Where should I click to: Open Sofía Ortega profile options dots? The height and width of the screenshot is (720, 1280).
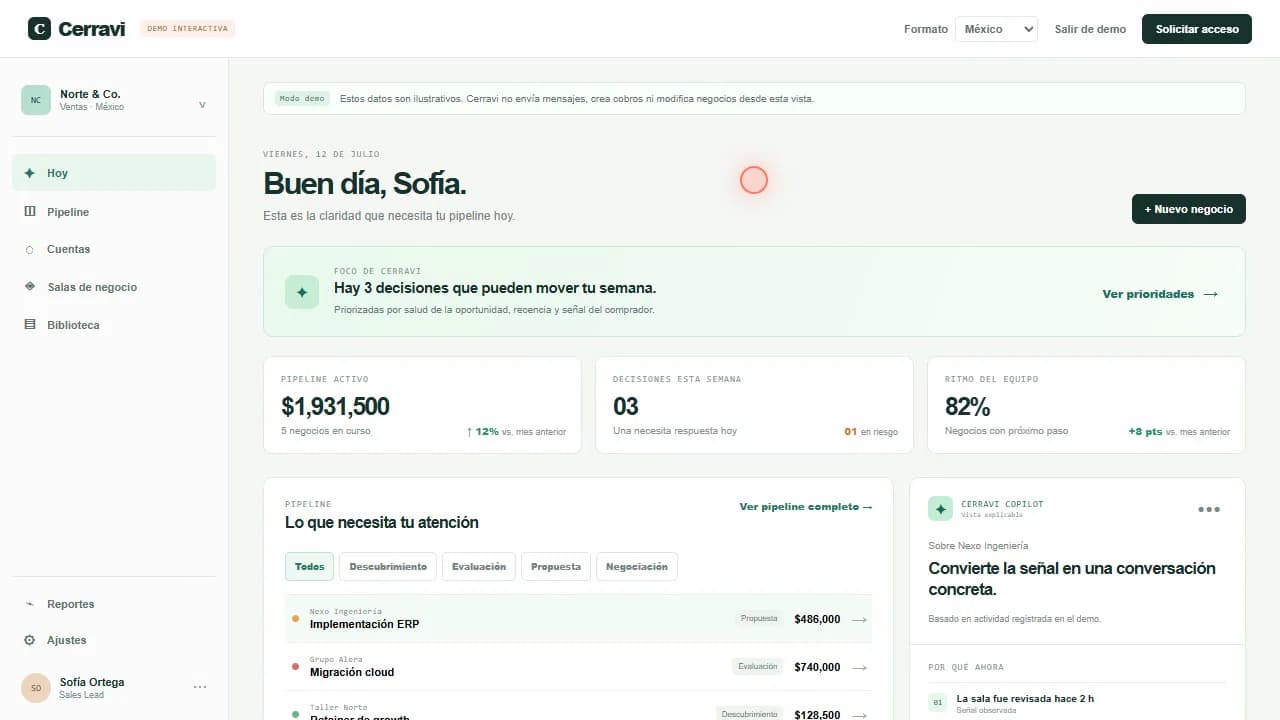200,687
